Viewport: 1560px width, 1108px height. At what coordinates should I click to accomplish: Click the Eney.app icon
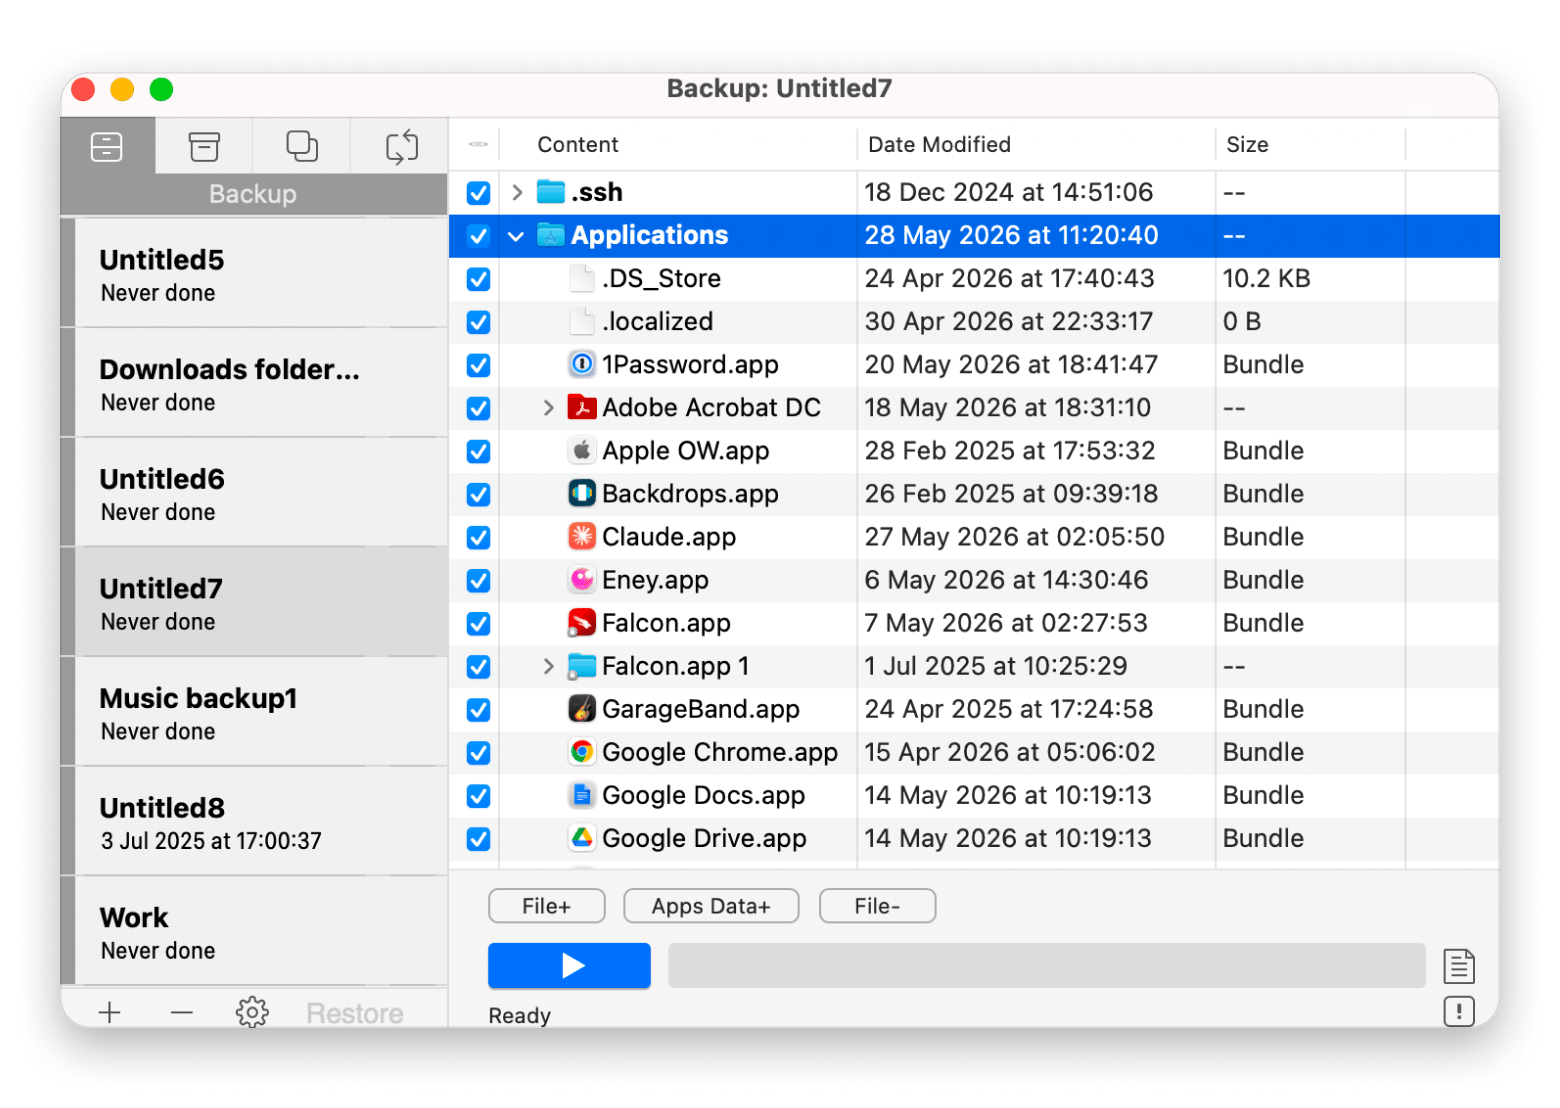[582, 579]
